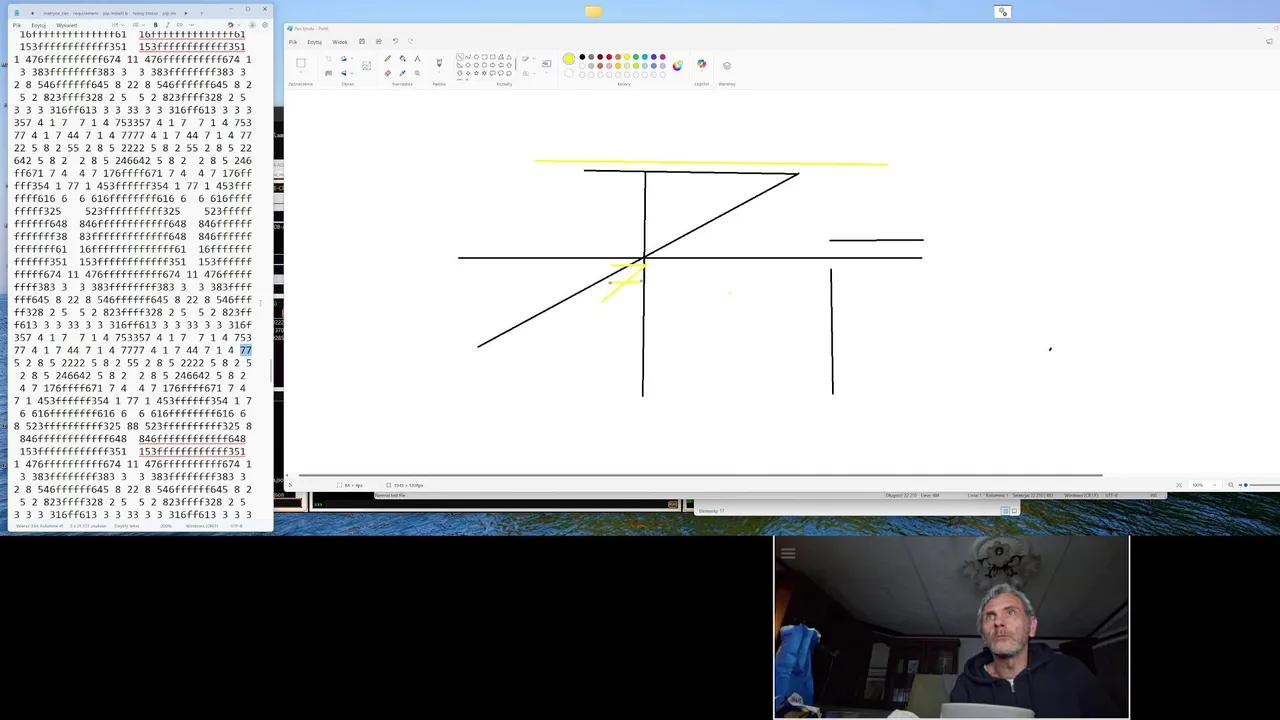
Task: Pick the black color swatch in Paint
Action: (582, 57)
